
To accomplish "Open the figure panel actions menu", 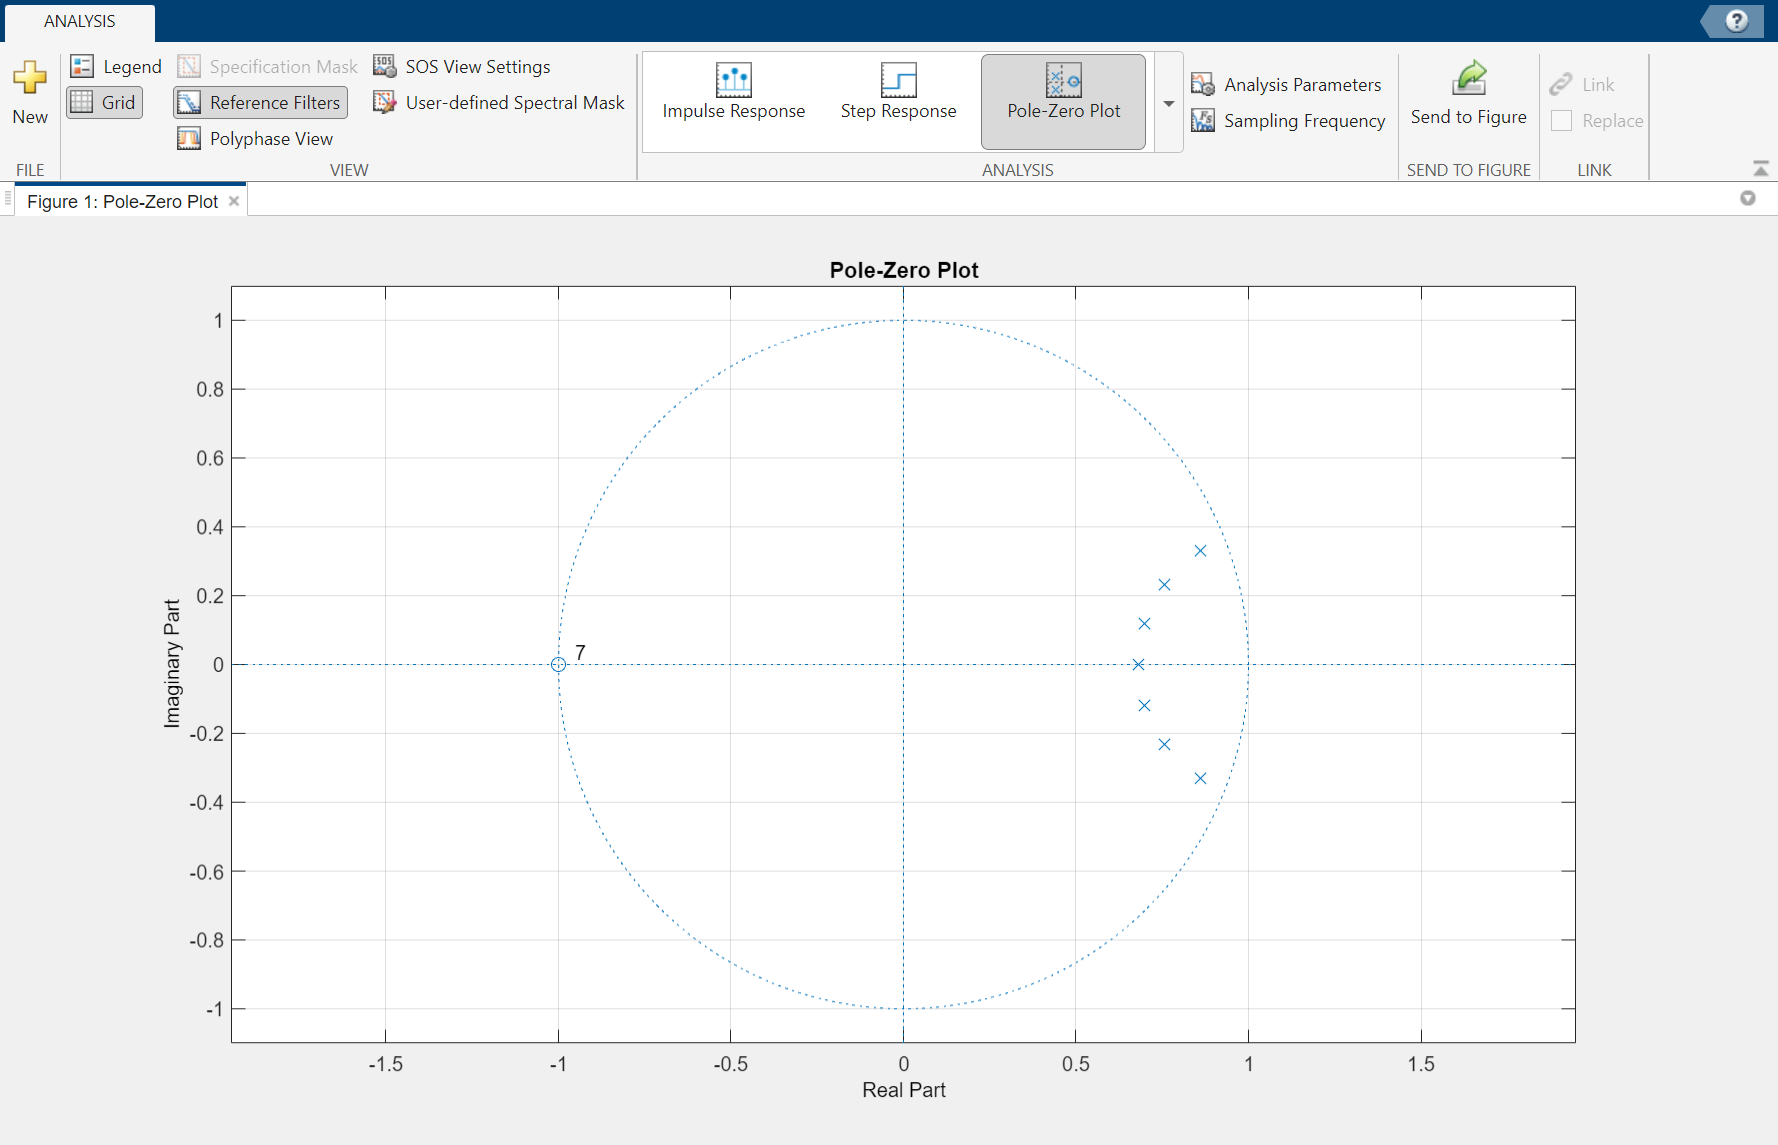I will 1747,198.
